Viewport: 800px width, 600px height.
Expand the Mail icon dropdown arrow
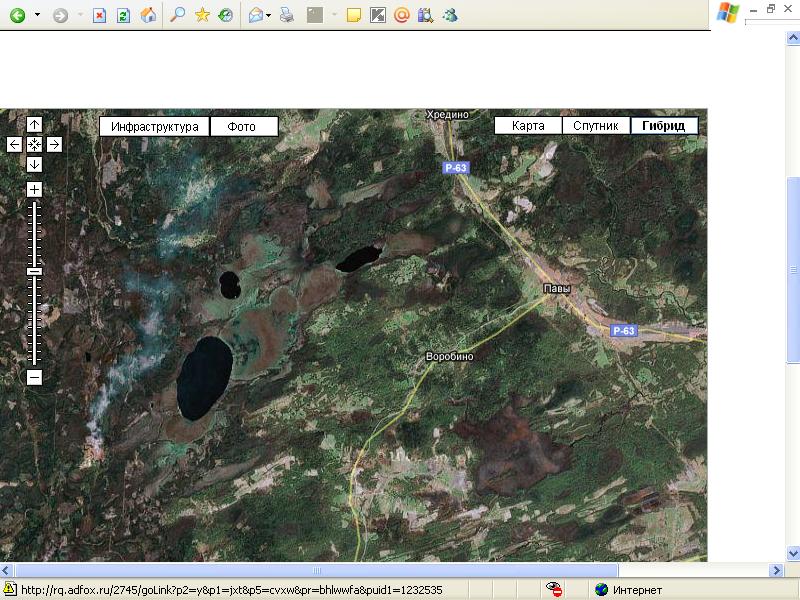tap(269, 16)
